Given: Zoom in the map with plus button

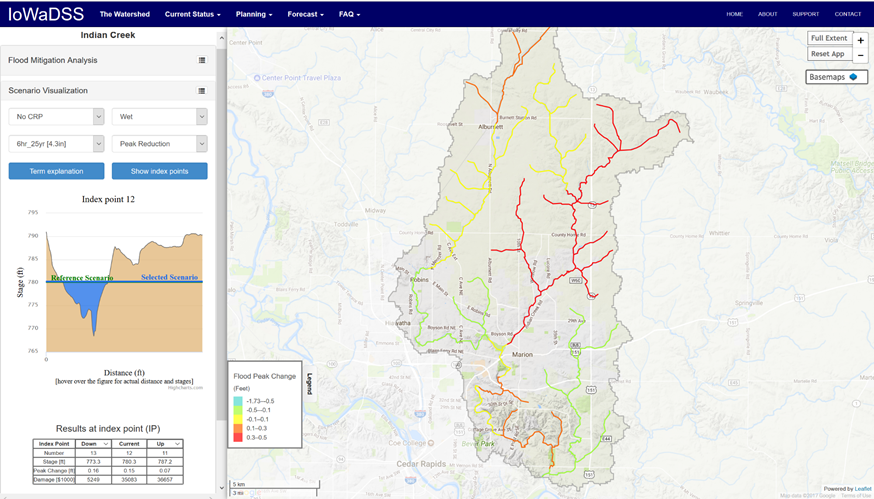Looking at the screenshot, I should 860,40.
